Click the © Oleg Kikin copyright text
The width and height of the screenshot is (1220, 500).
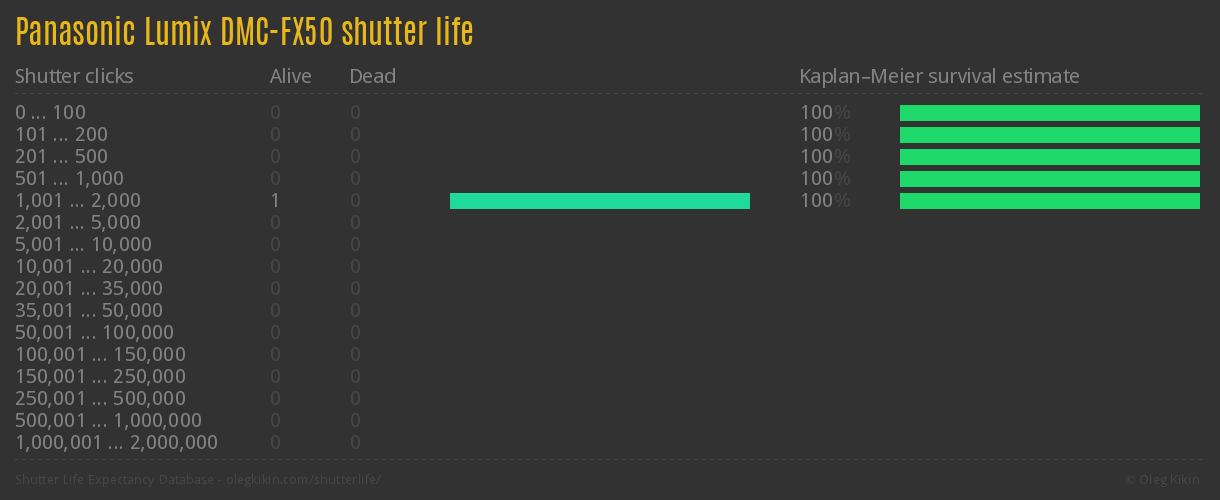coord(1164,480)
